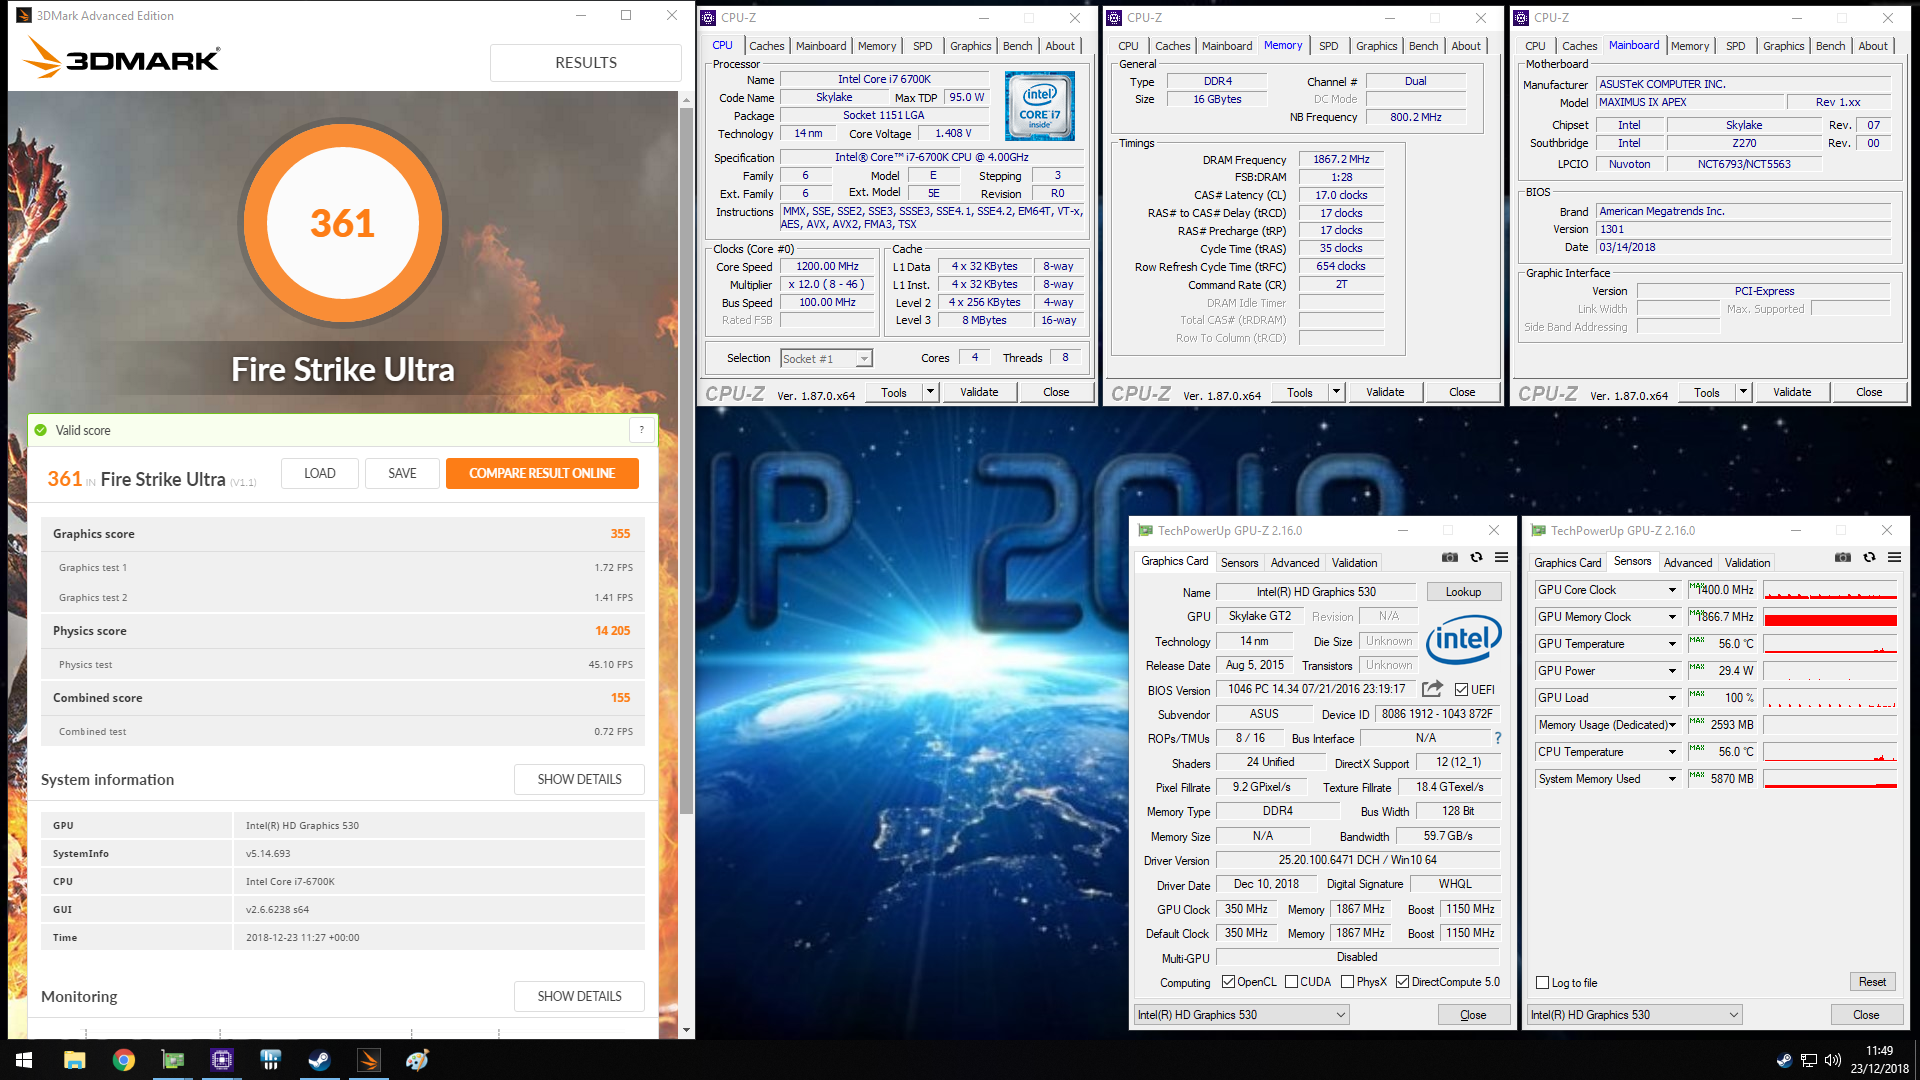Click Steam tray icon in system tray
Viewport: 1920px width, 1080px height.
click(x=1784, y=1060)
